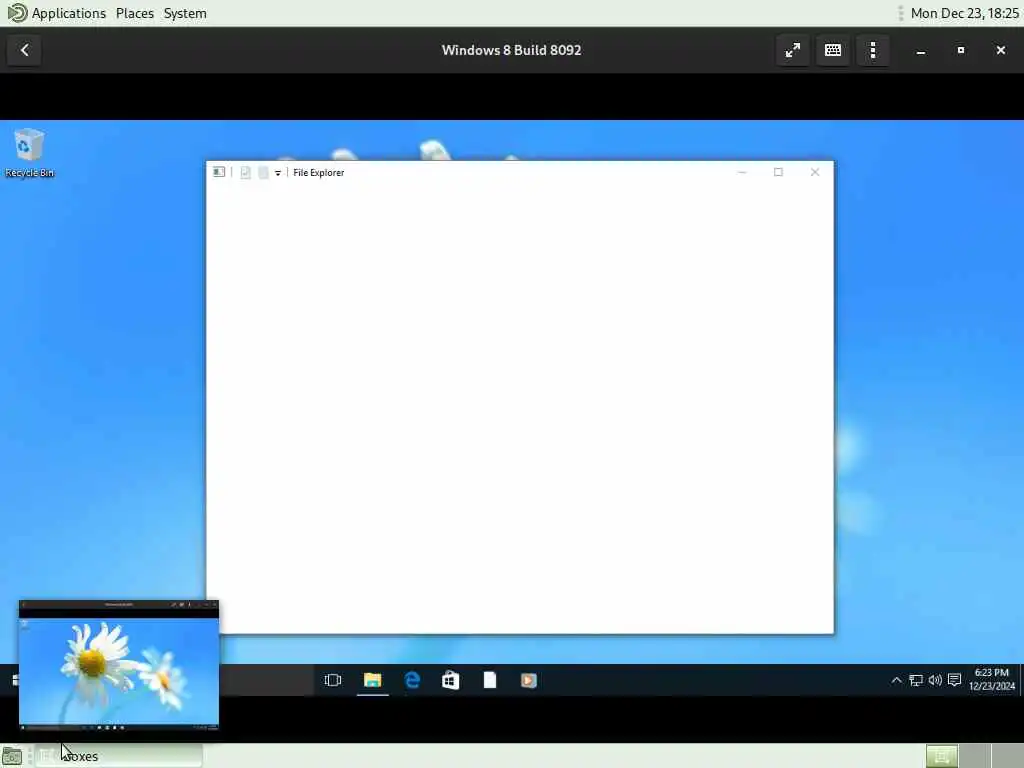Go back using Boxes header arrow
1024x768 pixels.
tap(25, 50)
